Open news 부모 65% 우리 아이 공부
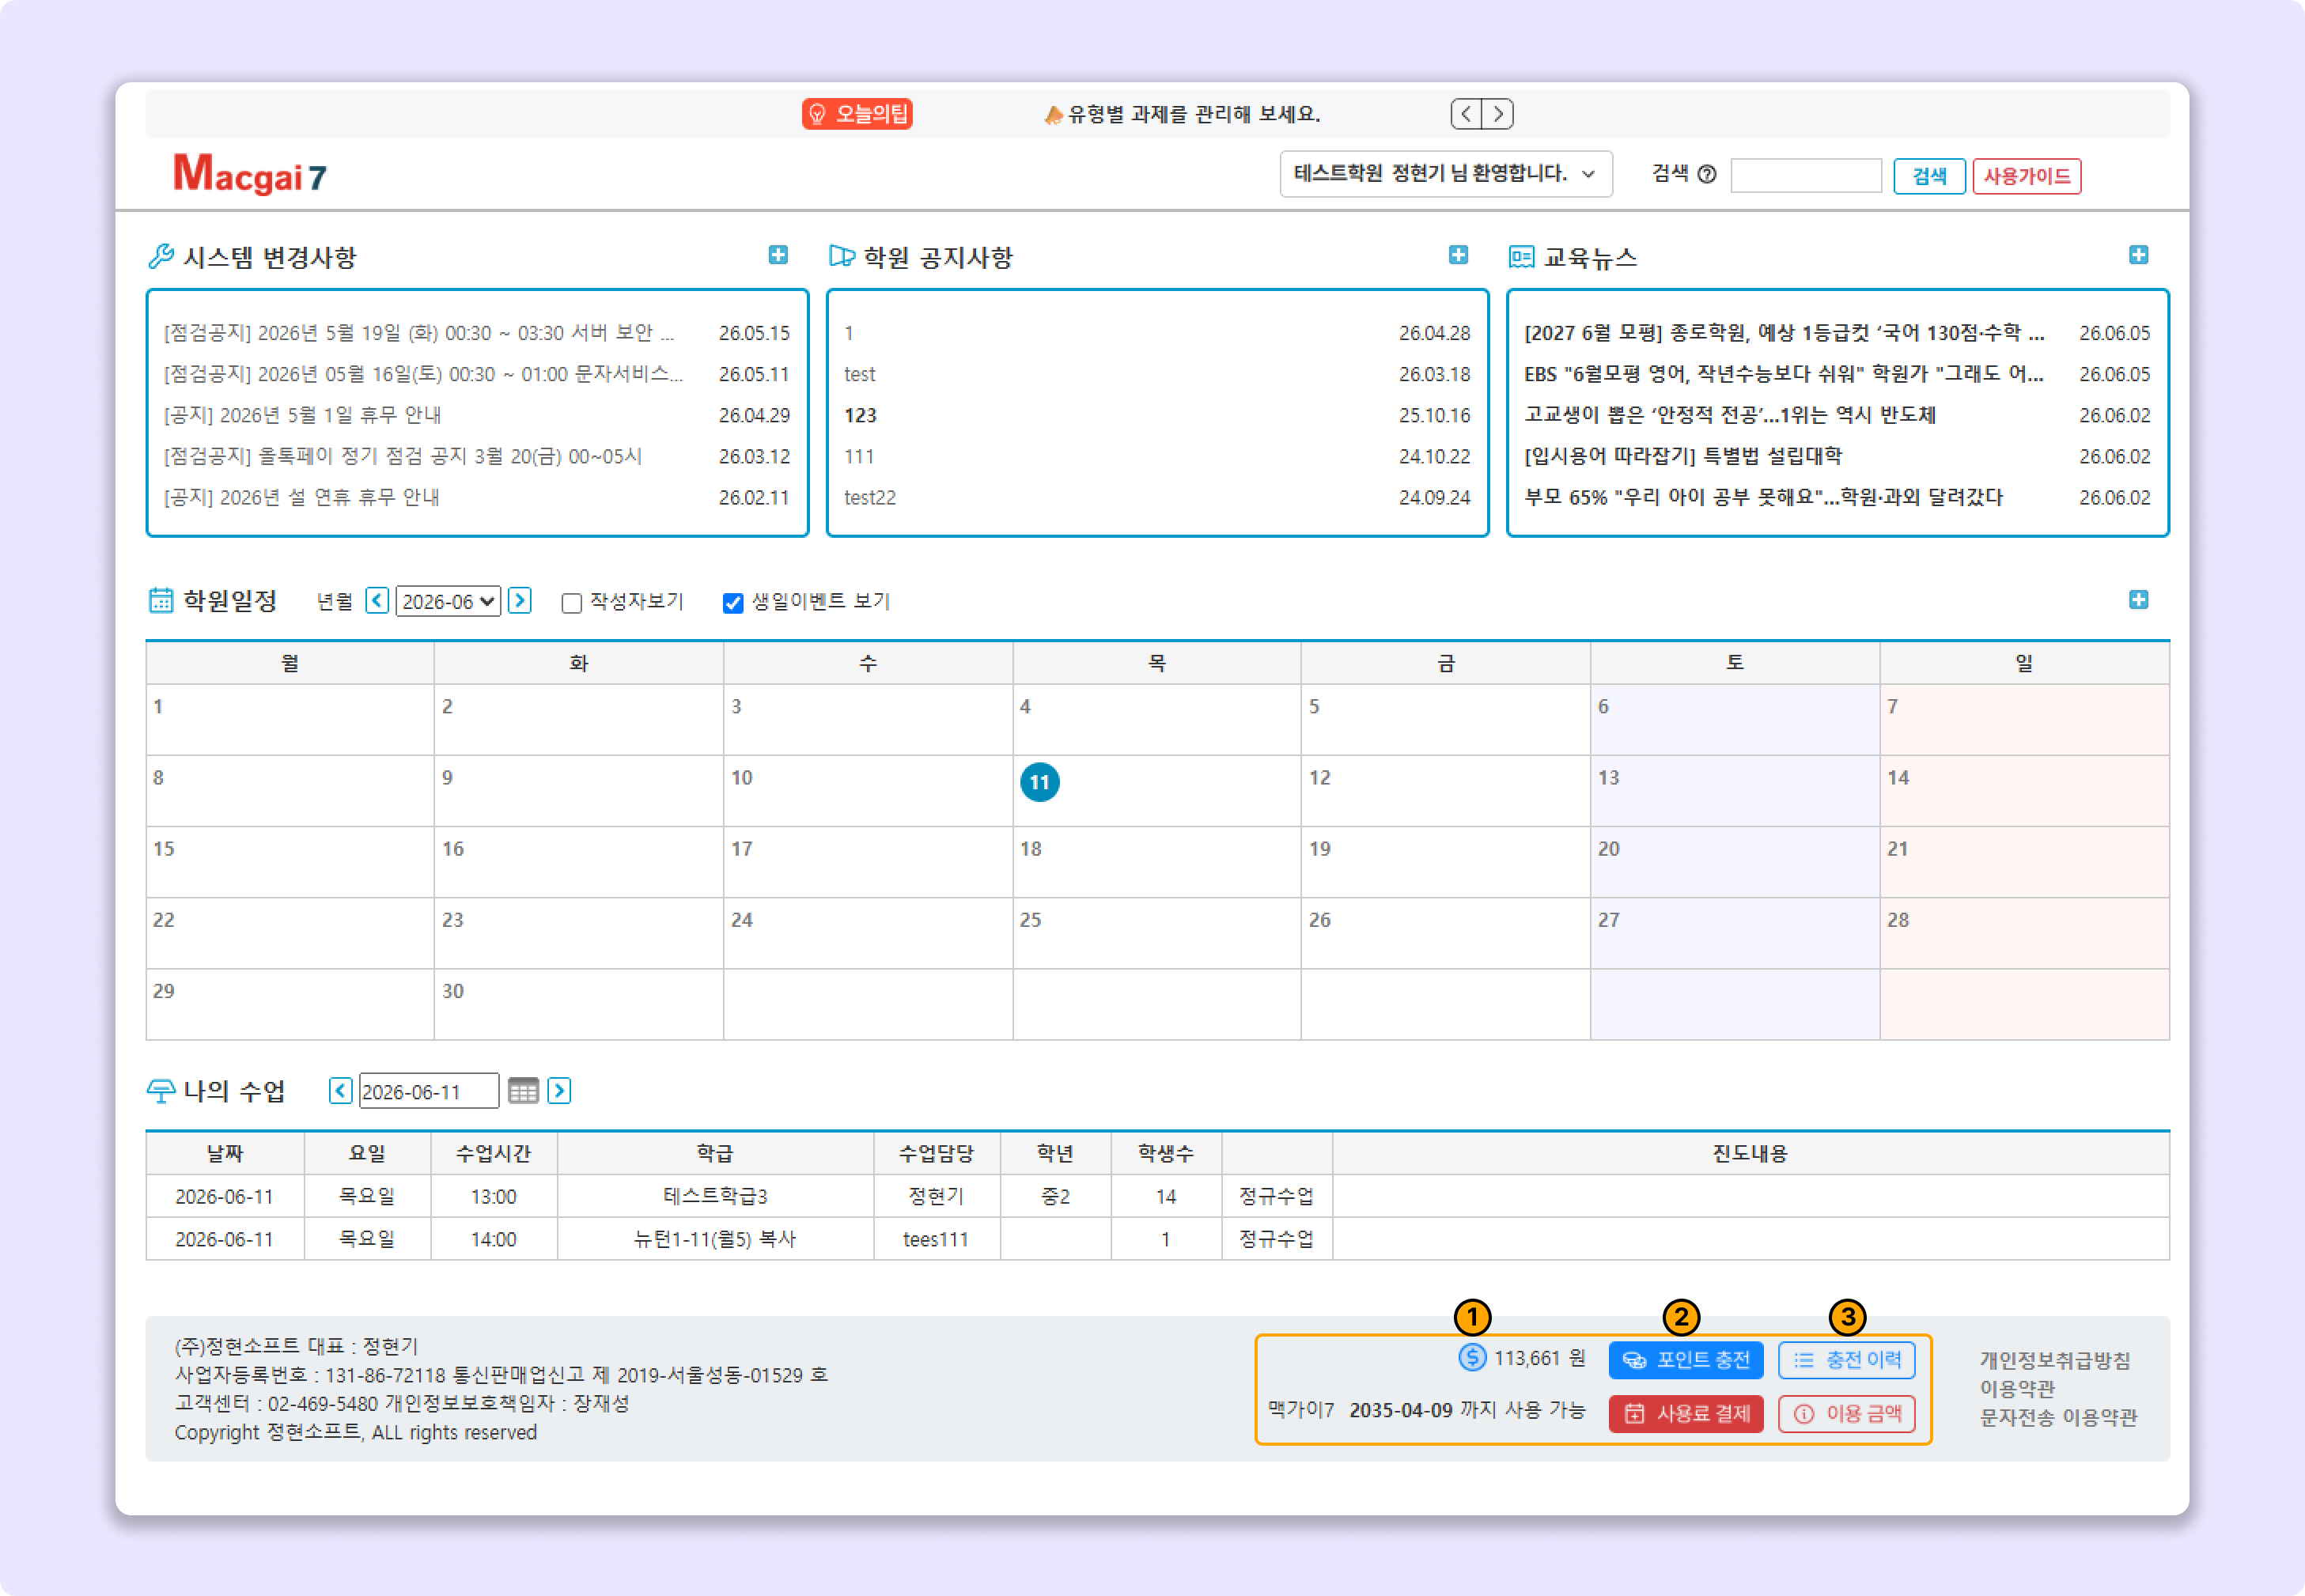Screen dimensions: 2305x1596 pyautogui.click(x=1763, y=497)
